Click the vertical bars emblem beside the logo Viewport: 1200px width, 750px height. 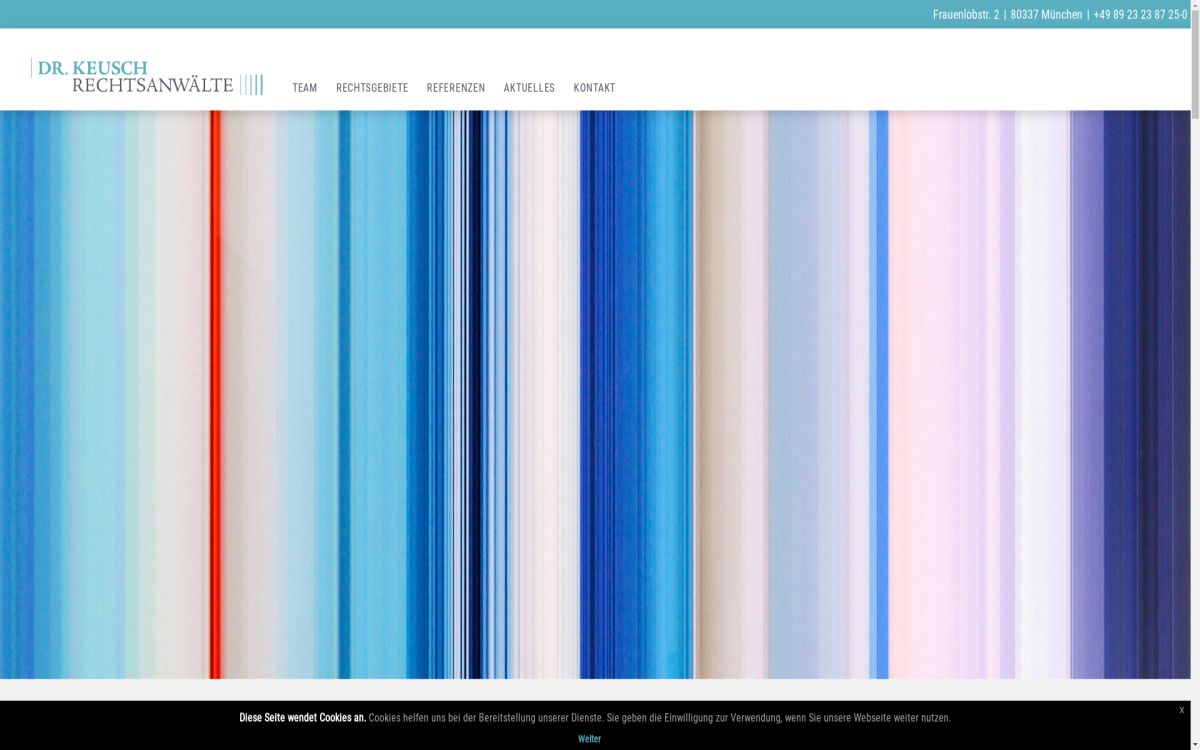[x=252, y=85]
